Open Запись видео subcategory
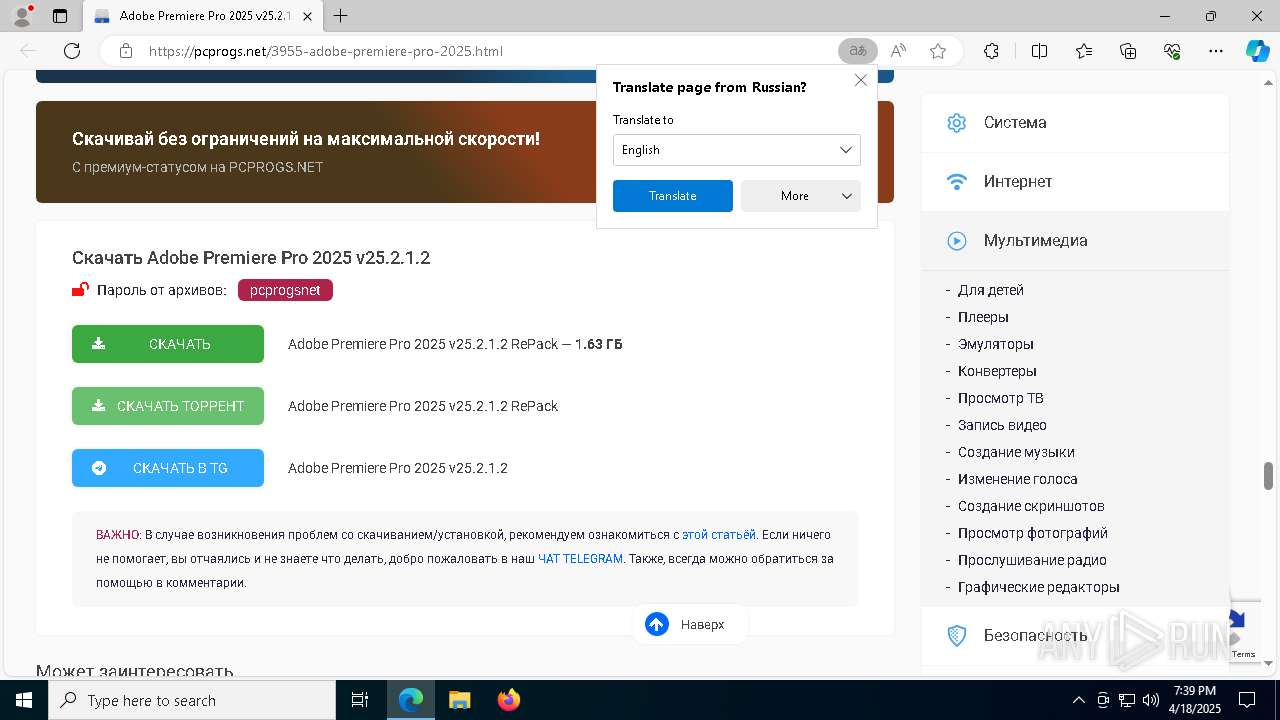This screenshot has width=1280, height=720. [x=1002, y=425]
